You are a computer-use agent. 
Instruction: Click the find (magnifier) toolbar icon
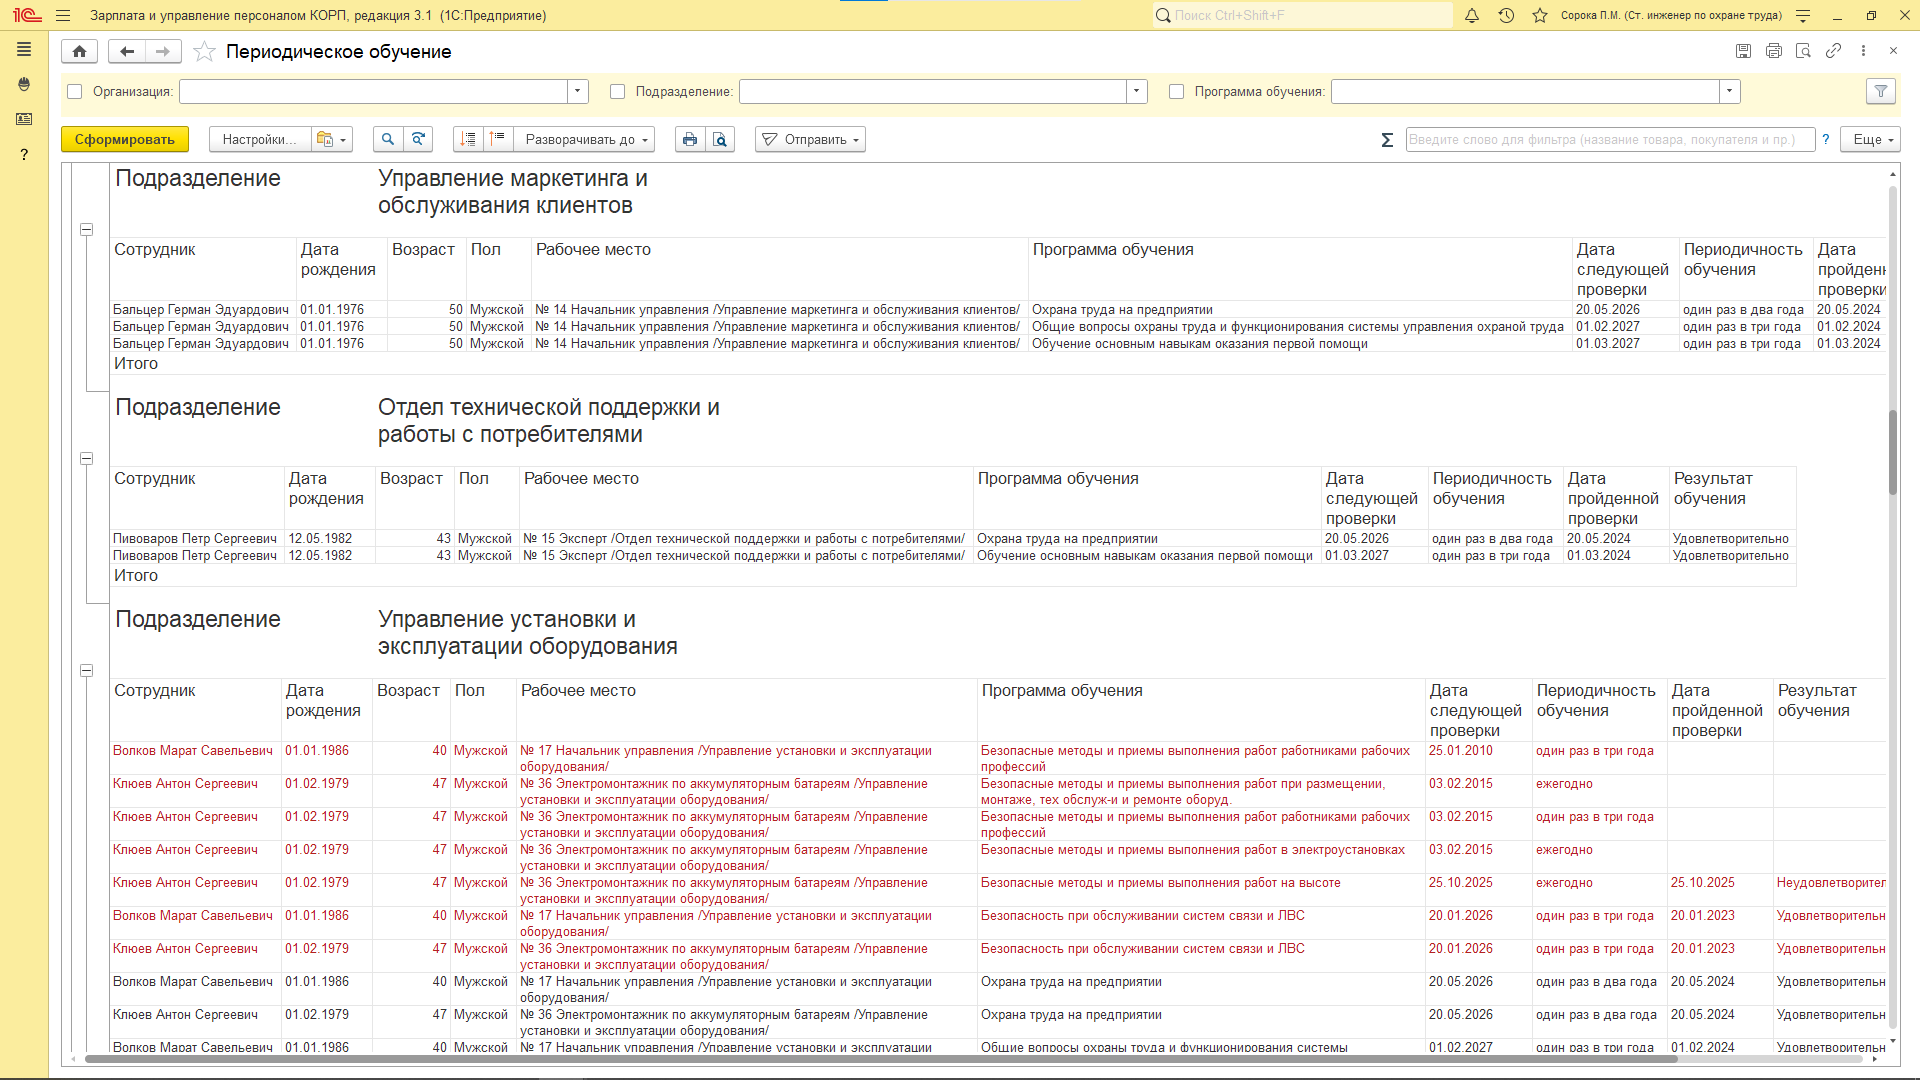pos(388,140)
